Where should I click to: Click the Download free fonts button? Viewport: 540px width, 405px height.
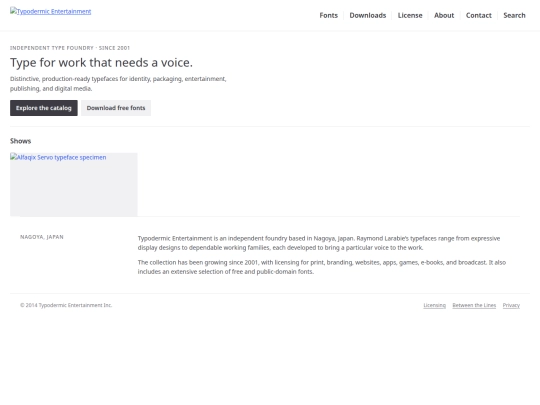click(116, 108)
